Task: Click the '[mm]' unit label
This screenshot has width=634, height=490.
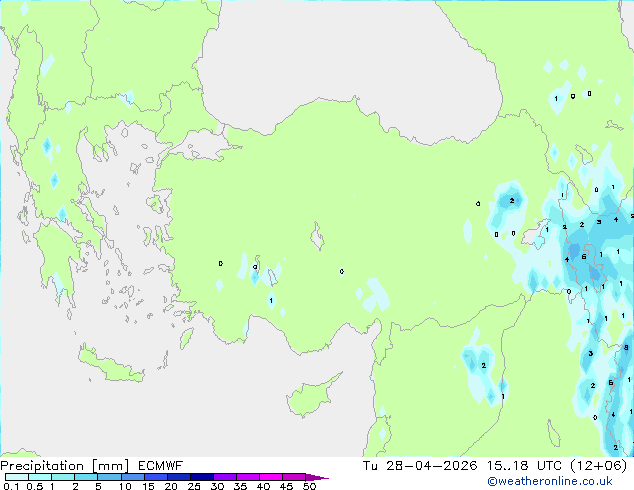Action: (111, 466)
